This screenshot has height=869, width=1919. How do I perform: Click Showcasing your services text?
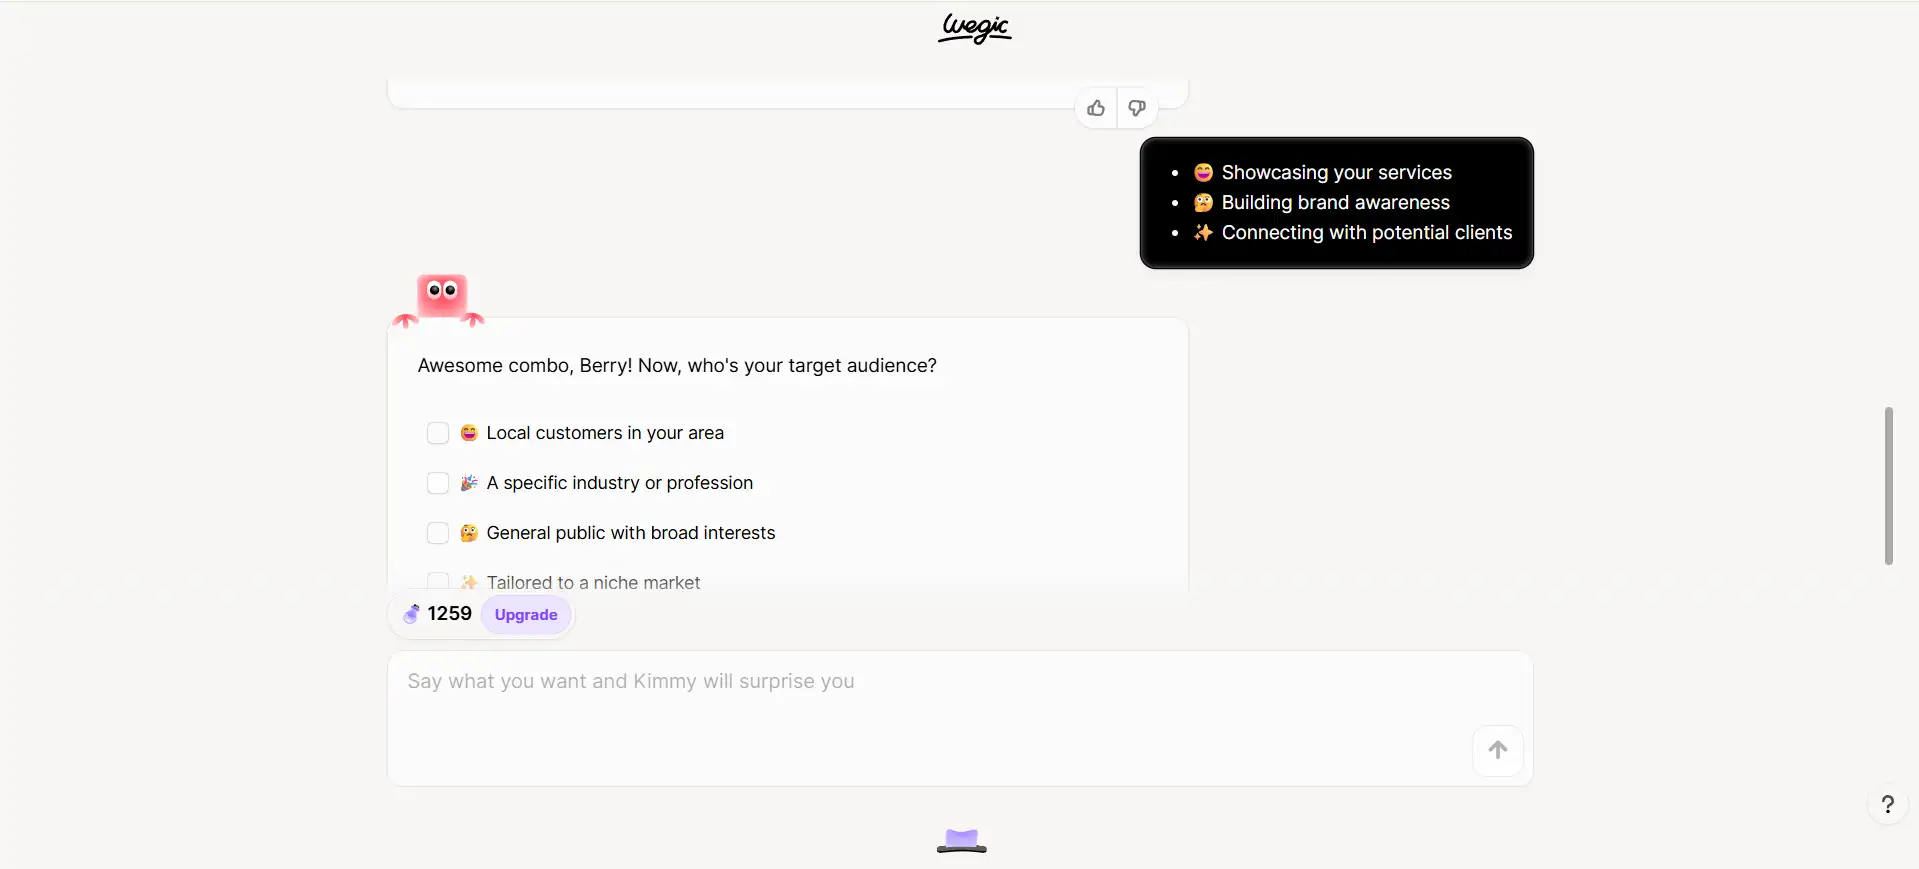(x=1336, y=172)
